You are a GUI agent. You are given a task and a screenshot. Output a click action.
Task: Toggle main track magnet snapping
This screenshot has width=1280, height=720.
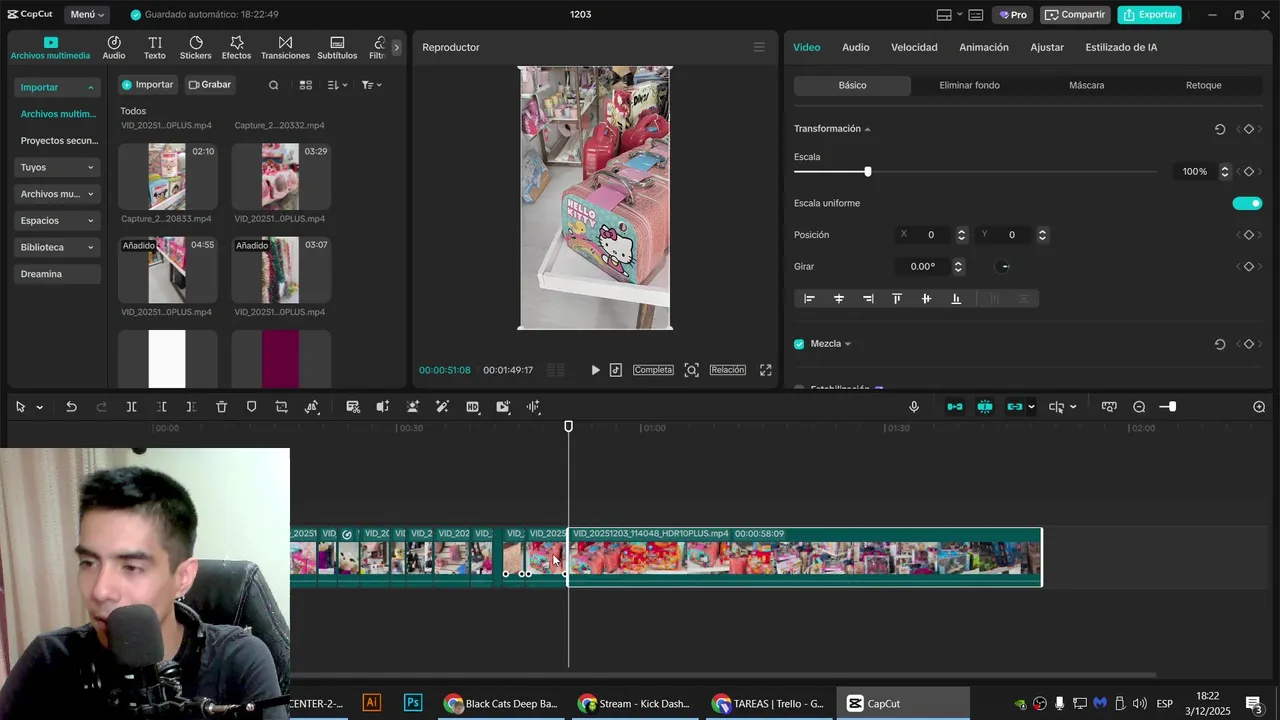(x=955, y=407)
